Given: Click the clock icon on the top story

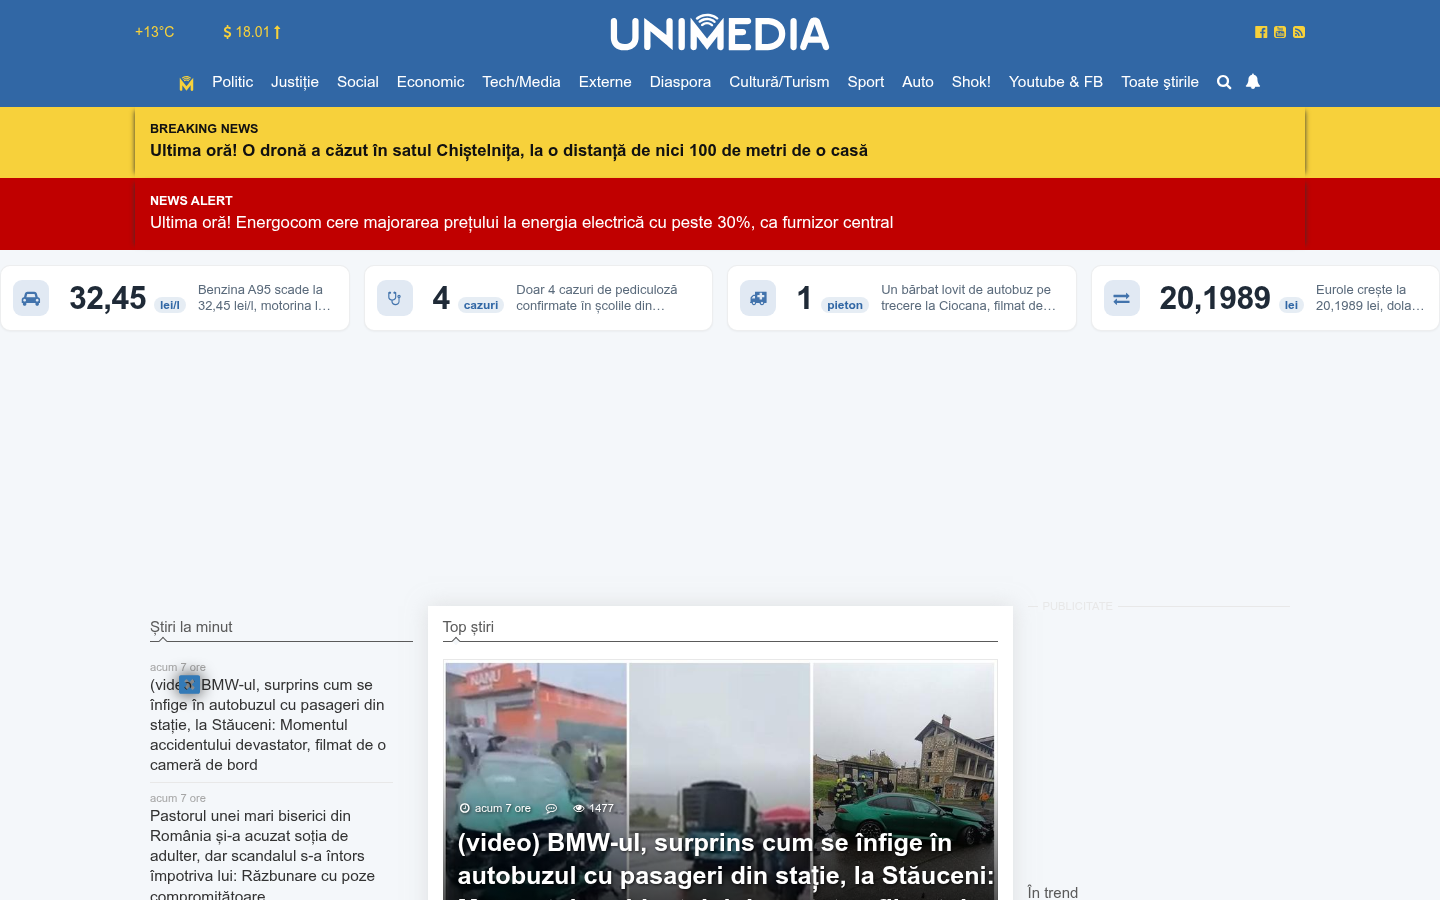Looking at the screenshot, I should coord(464,808).
